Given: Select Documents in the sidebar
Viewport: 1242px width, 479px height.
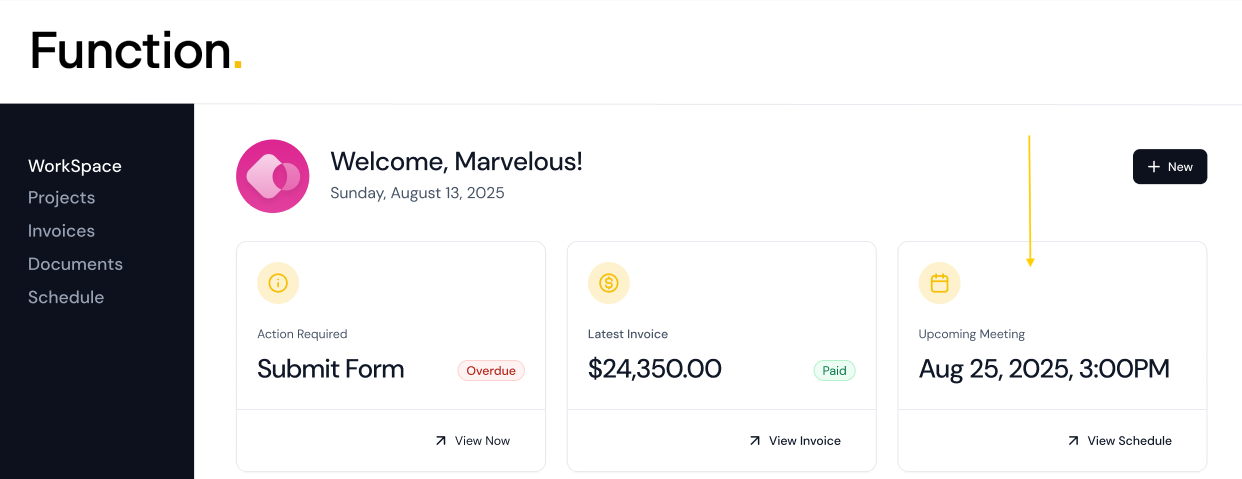Looking at the screenshot, I should pyautogui.click(x=75, y=264).
